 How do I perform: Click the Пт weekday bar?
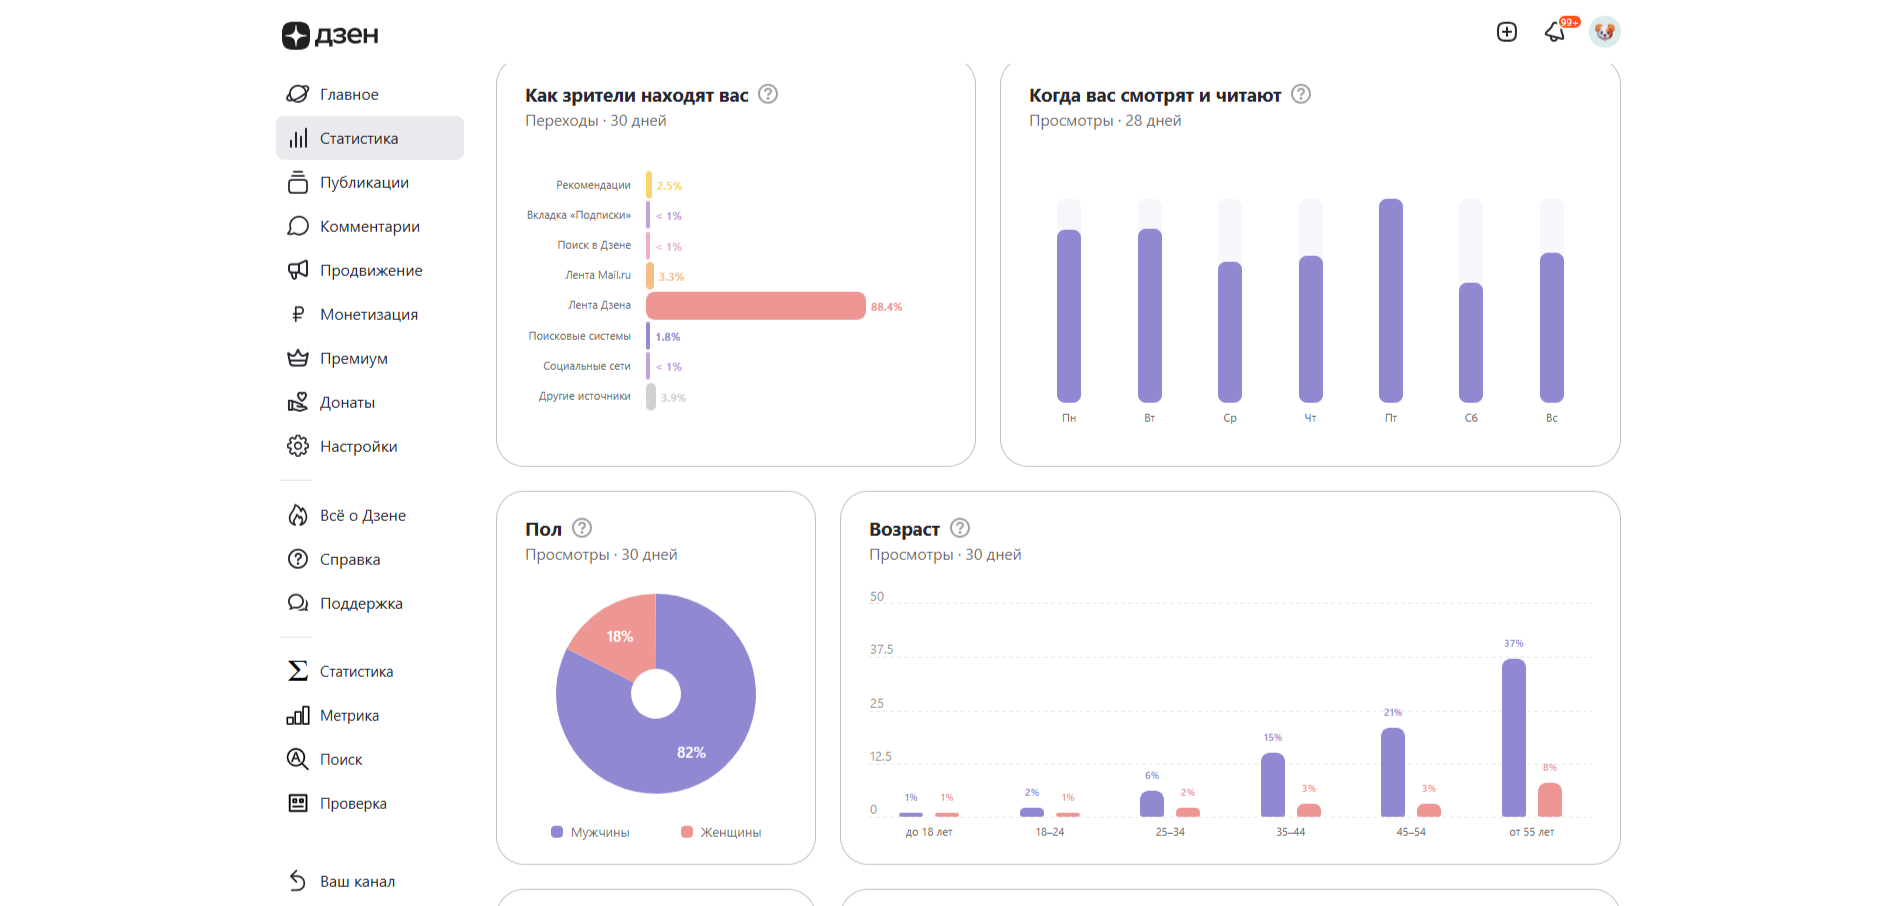tap(1391, 300)
